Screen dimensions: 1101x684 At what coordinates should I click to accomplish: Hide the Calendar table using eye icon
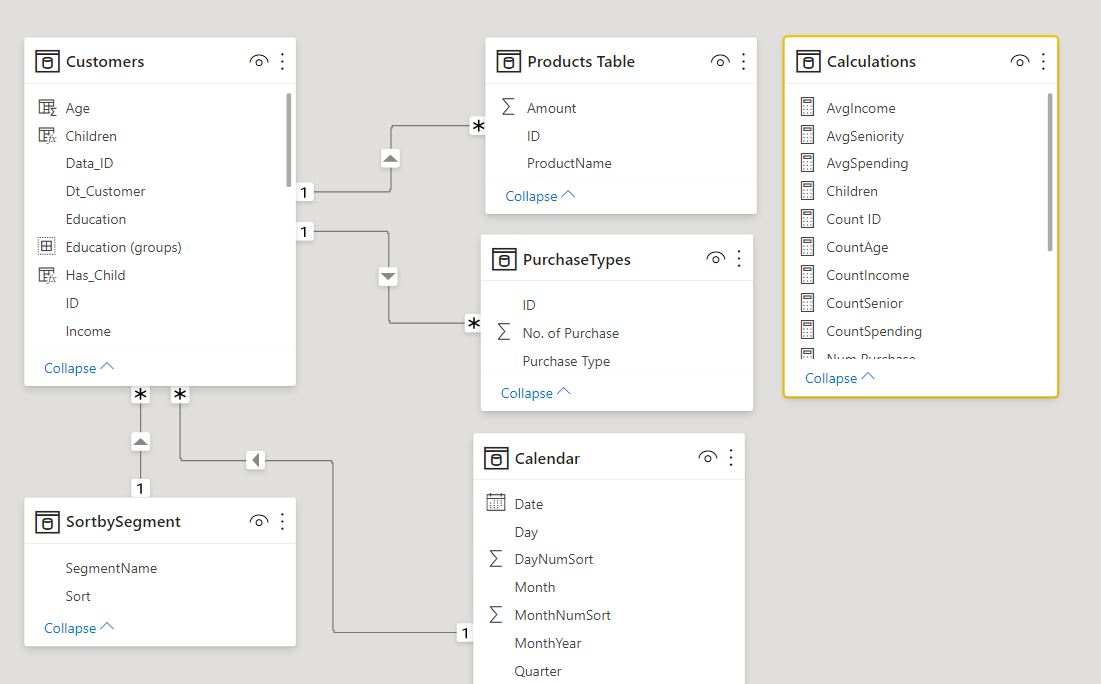click(x=707, y=458)
